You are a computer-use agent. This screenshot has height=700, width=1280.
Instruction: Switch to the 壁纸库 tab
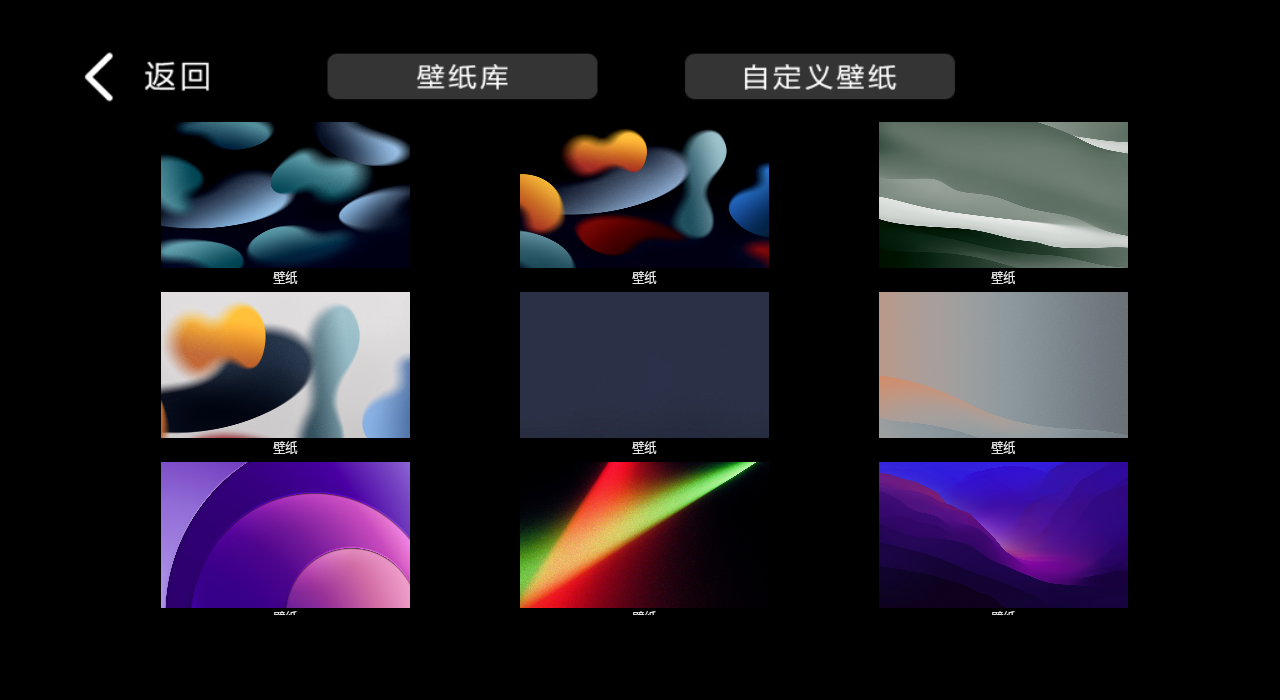point(462,77)
